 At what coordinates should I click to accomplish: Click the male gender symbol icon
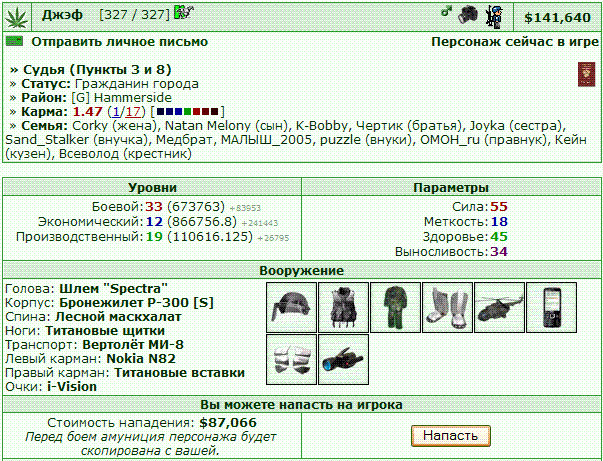pos(446,12)
